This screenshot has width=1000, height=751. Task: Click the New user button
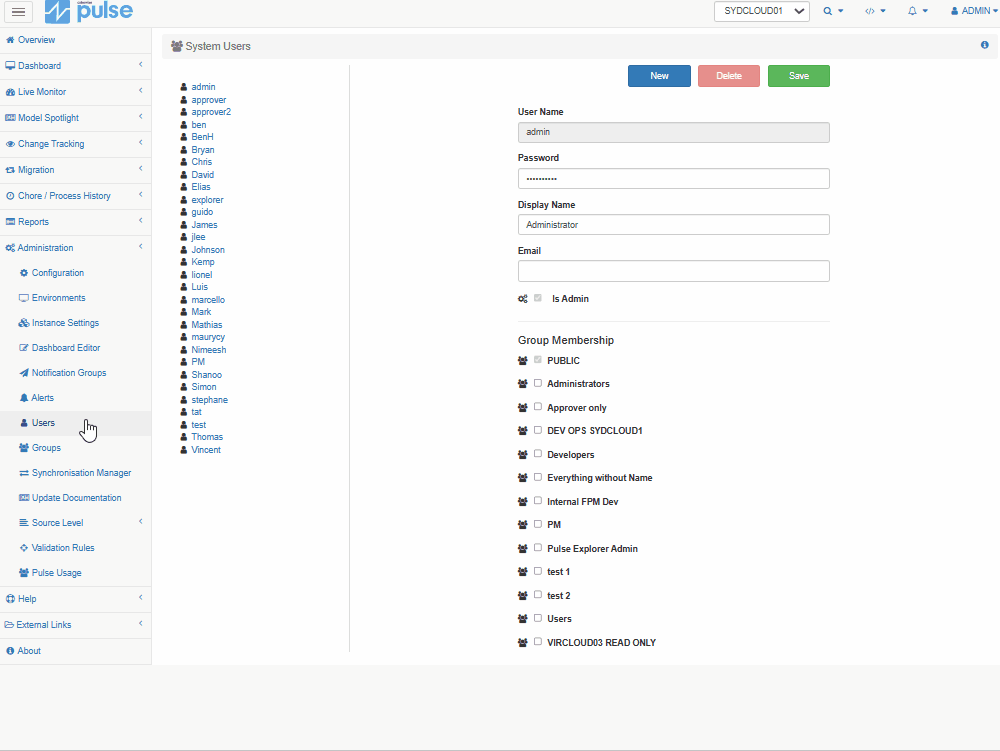point(659,76)
